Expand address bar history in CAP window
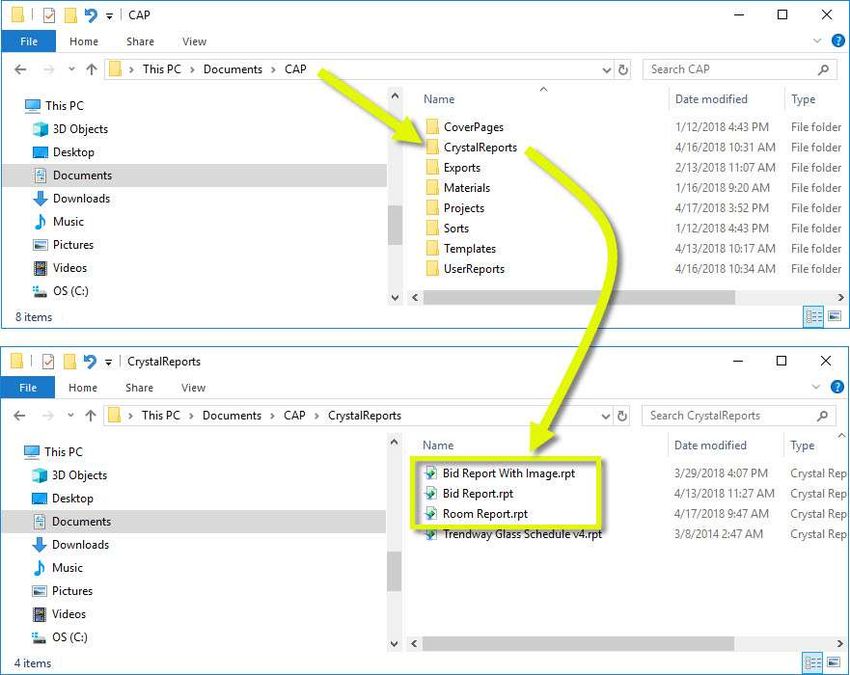 (x=607, y=70)
